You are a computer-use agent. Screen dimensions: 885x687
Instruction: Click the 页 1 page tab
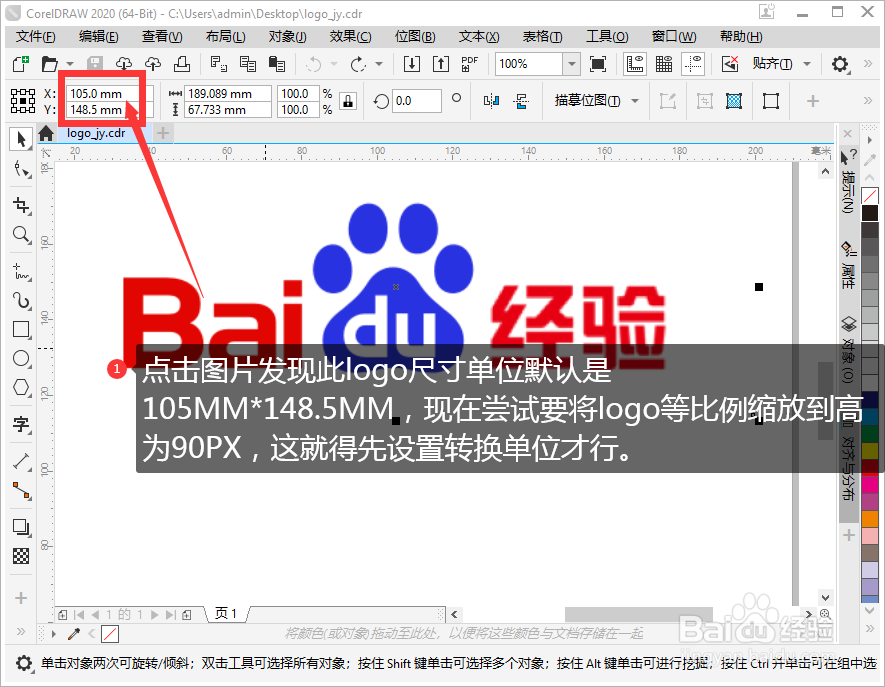pos(226,614)
